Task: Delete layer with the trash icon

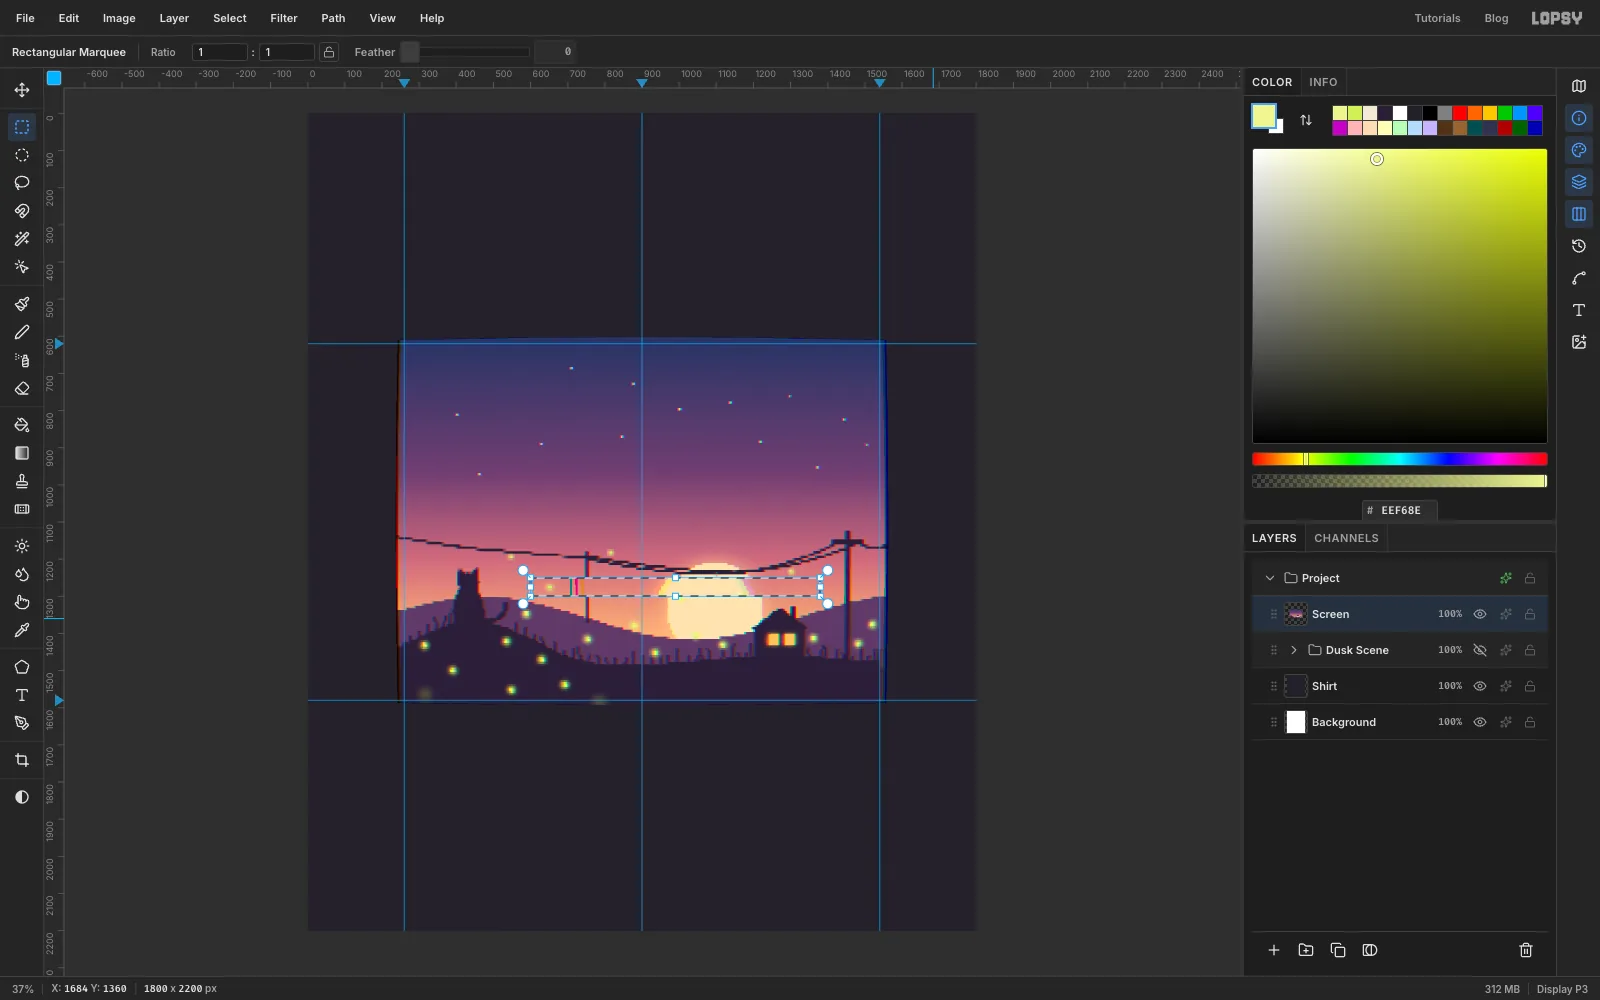Action: [x=1526, y=950]
